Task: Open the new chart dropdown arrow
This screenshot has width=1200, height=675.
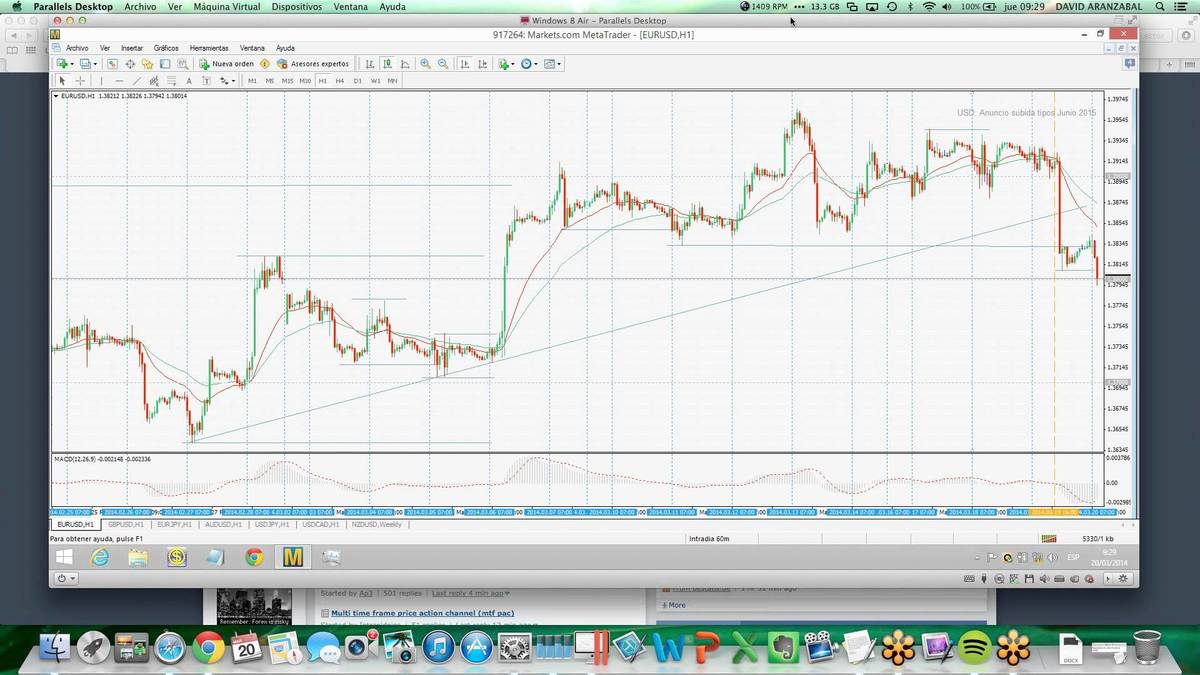Action: pyautogui.click(x=71, y=64)
